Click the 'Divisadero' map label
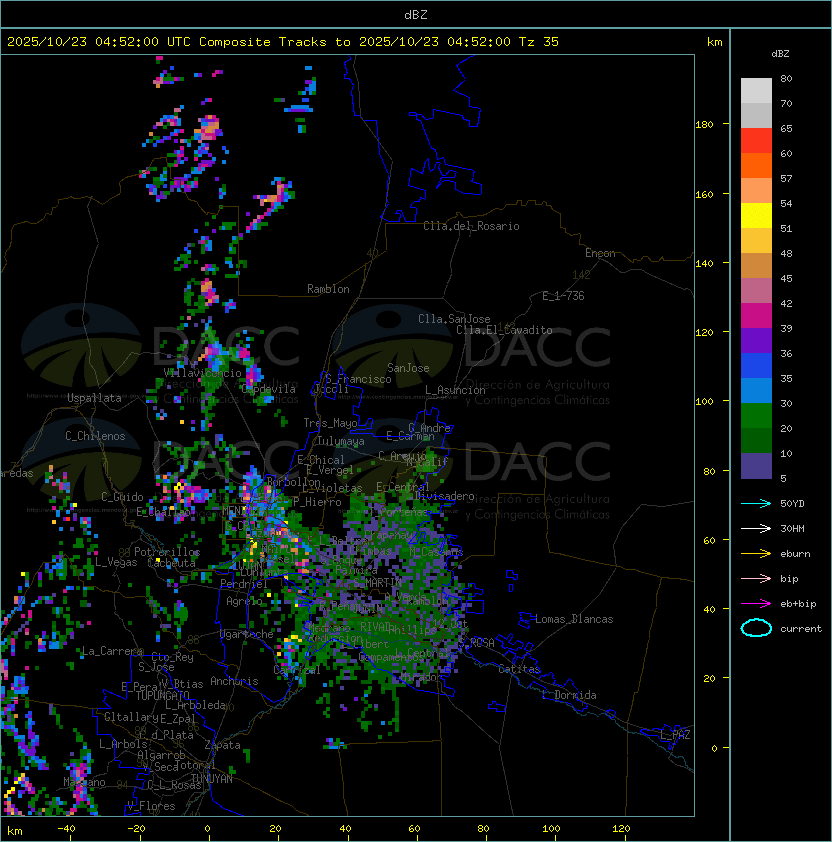 coord(444,496)
